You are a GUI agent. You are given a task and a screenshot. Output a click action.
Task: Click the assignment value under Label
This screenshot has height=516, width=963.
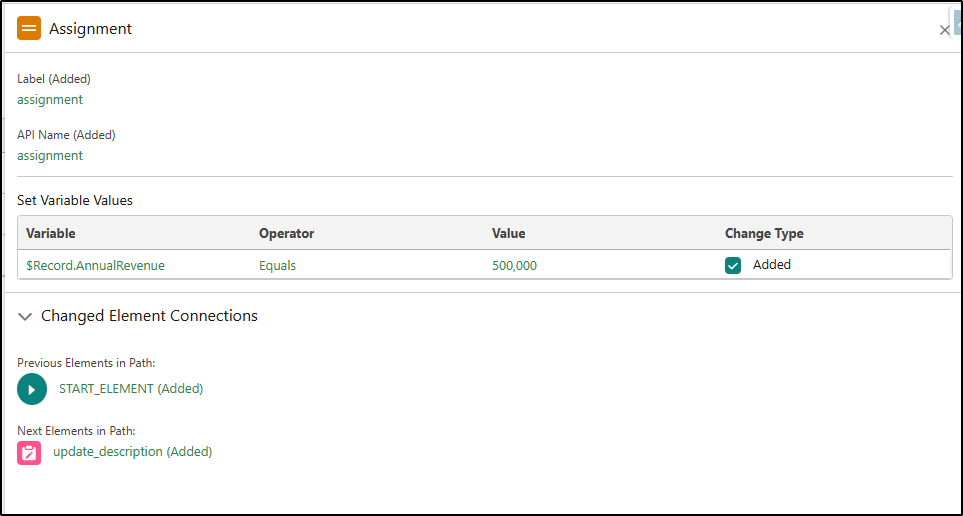click(x=50, y=100)
